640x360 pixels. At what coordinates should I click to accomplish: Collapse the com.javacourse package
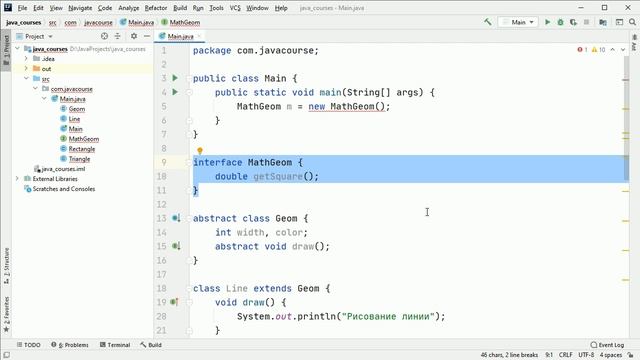pos(35,89)
